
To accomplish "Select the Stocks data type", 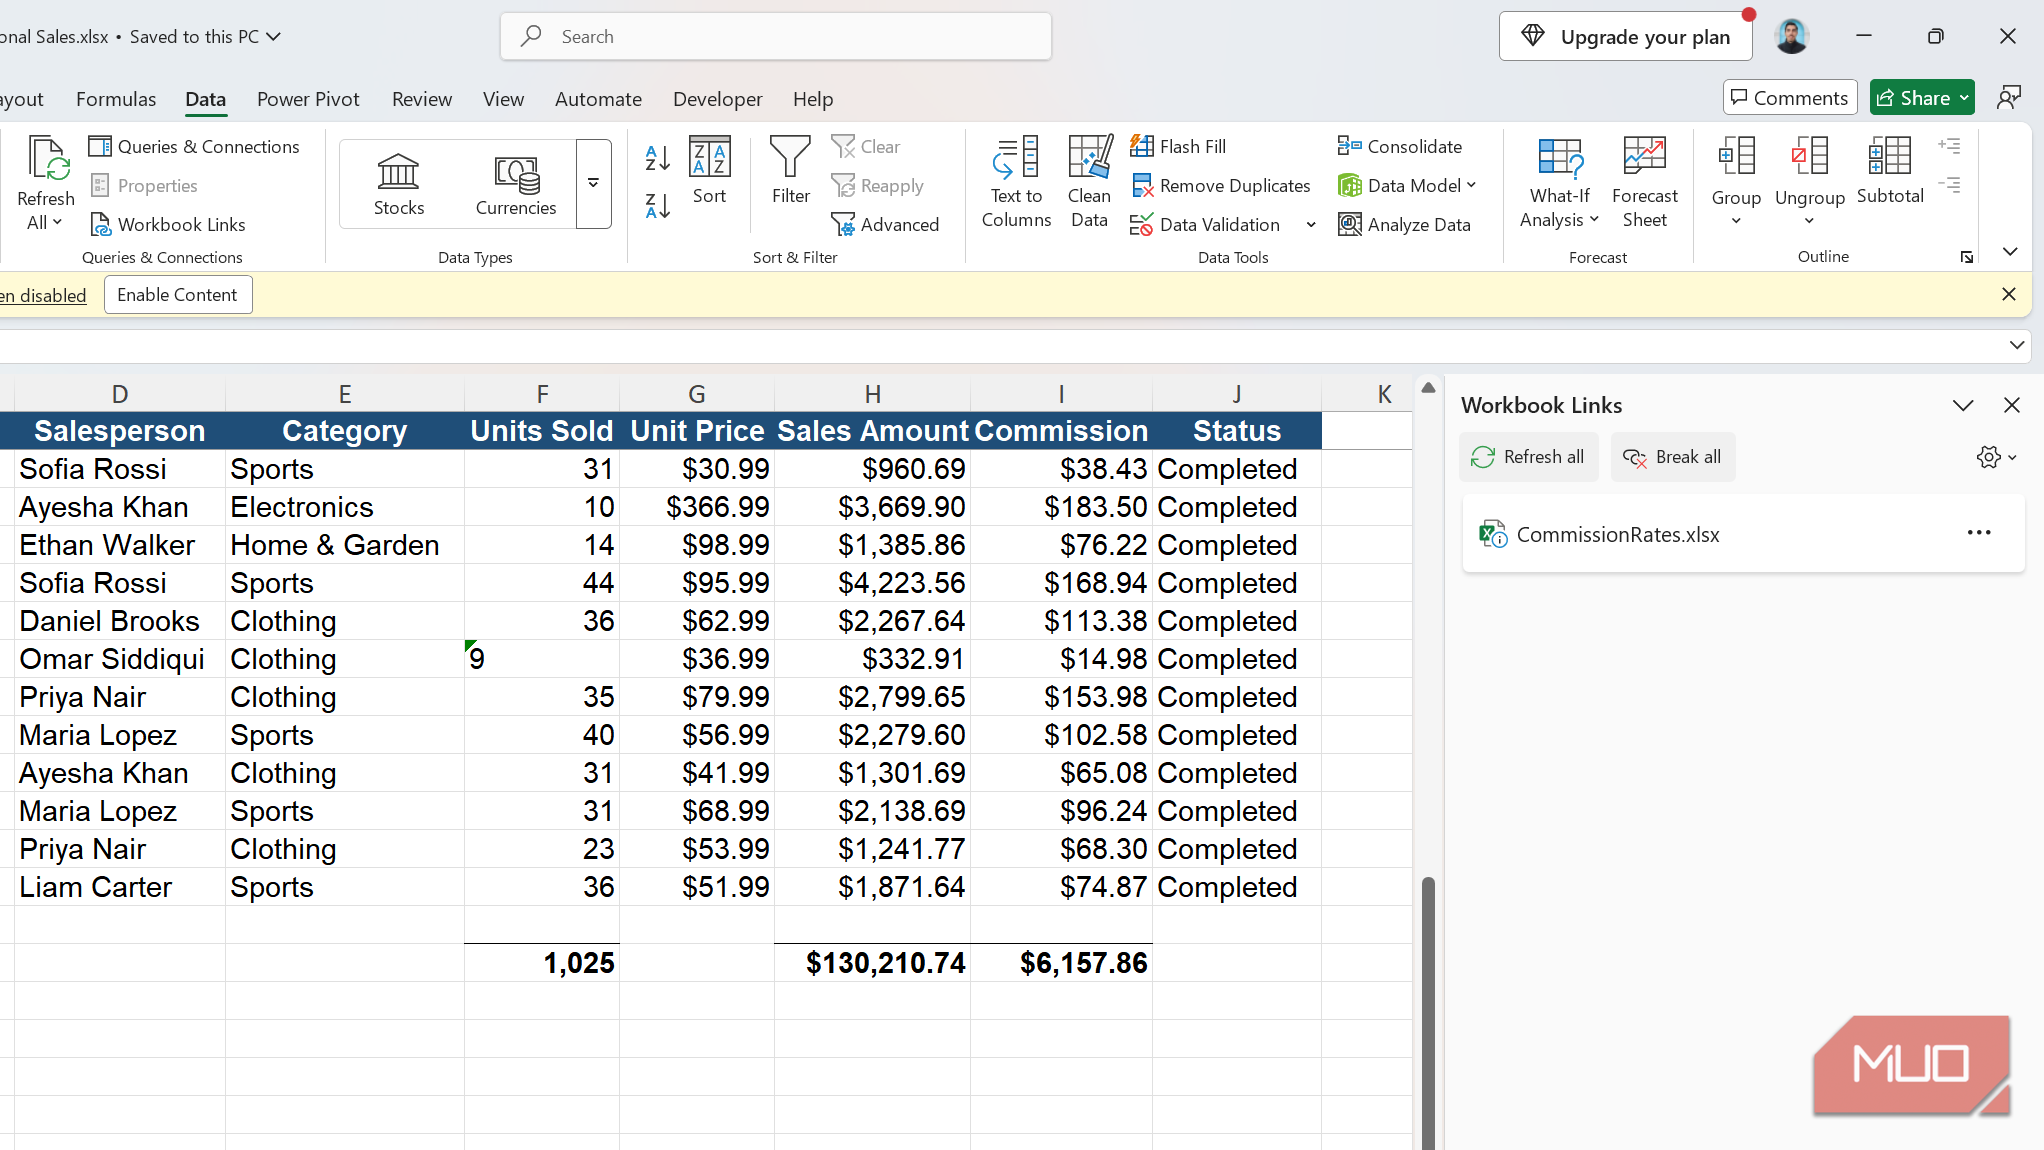I will 399,184.
